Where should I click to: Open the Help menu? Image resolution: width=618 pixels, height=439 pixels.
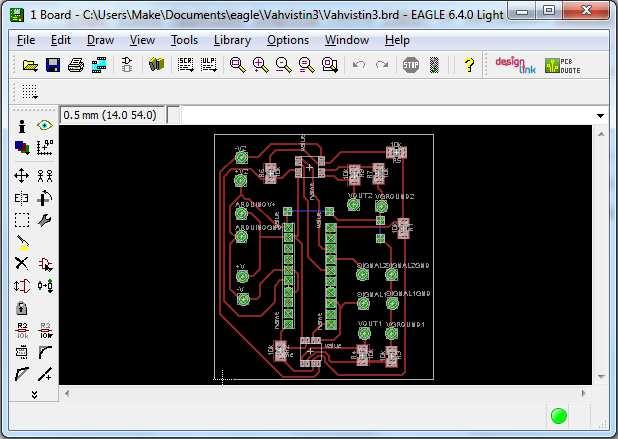tap(397, 40)
